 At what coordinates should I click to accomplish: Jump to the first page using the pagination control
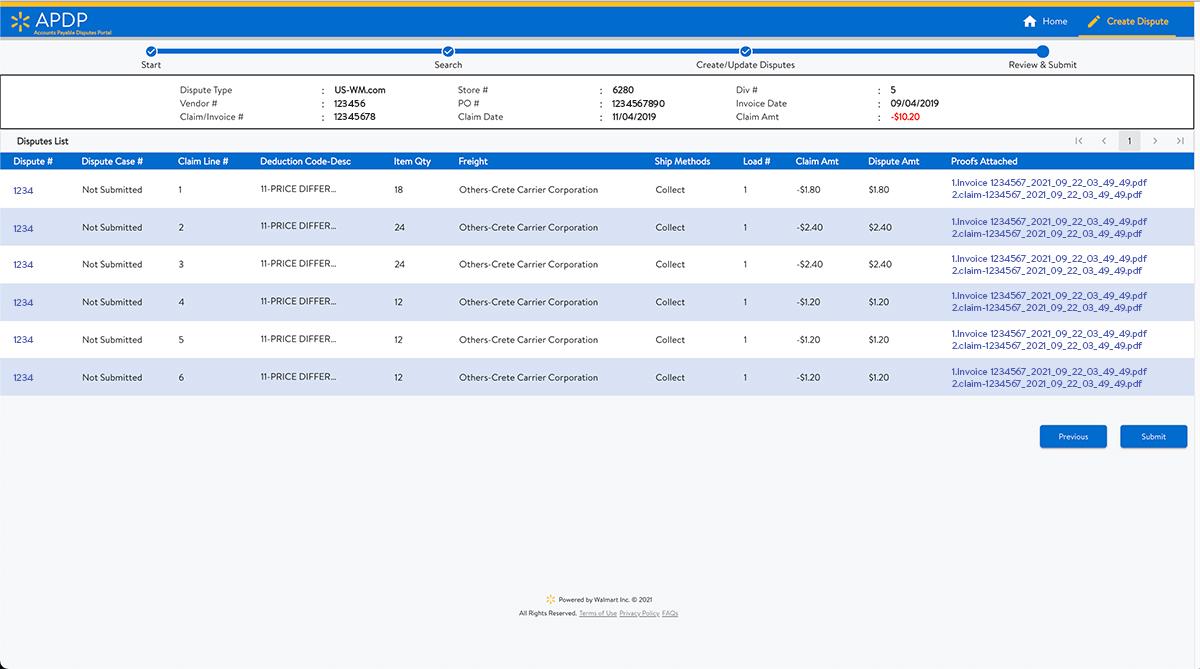[x=1079, y=140]
